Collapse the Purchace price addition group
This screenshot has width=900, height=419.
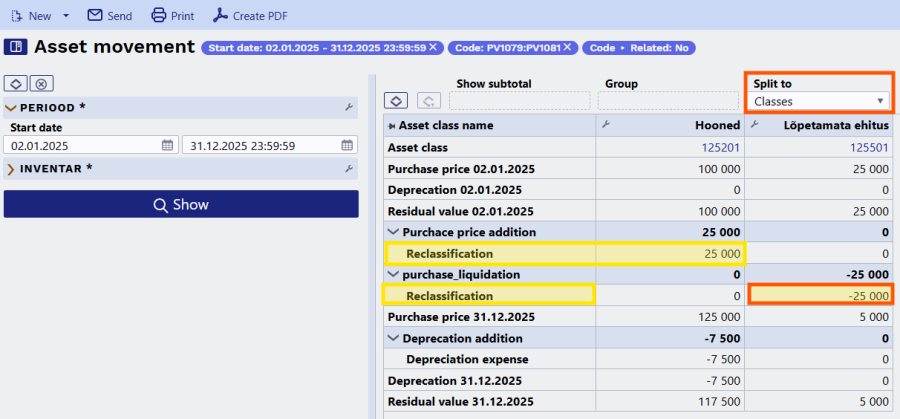coord(393,232)
